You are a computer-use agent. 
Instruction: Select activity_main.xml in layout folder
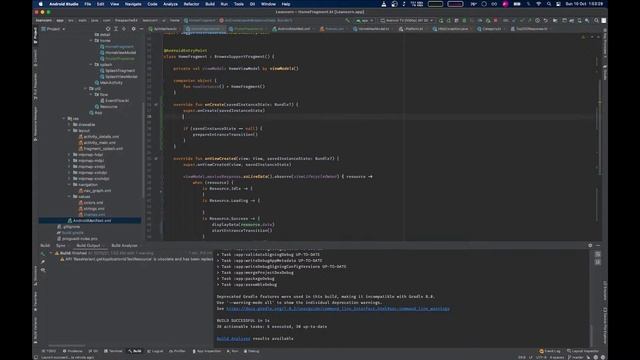(97, 142)
